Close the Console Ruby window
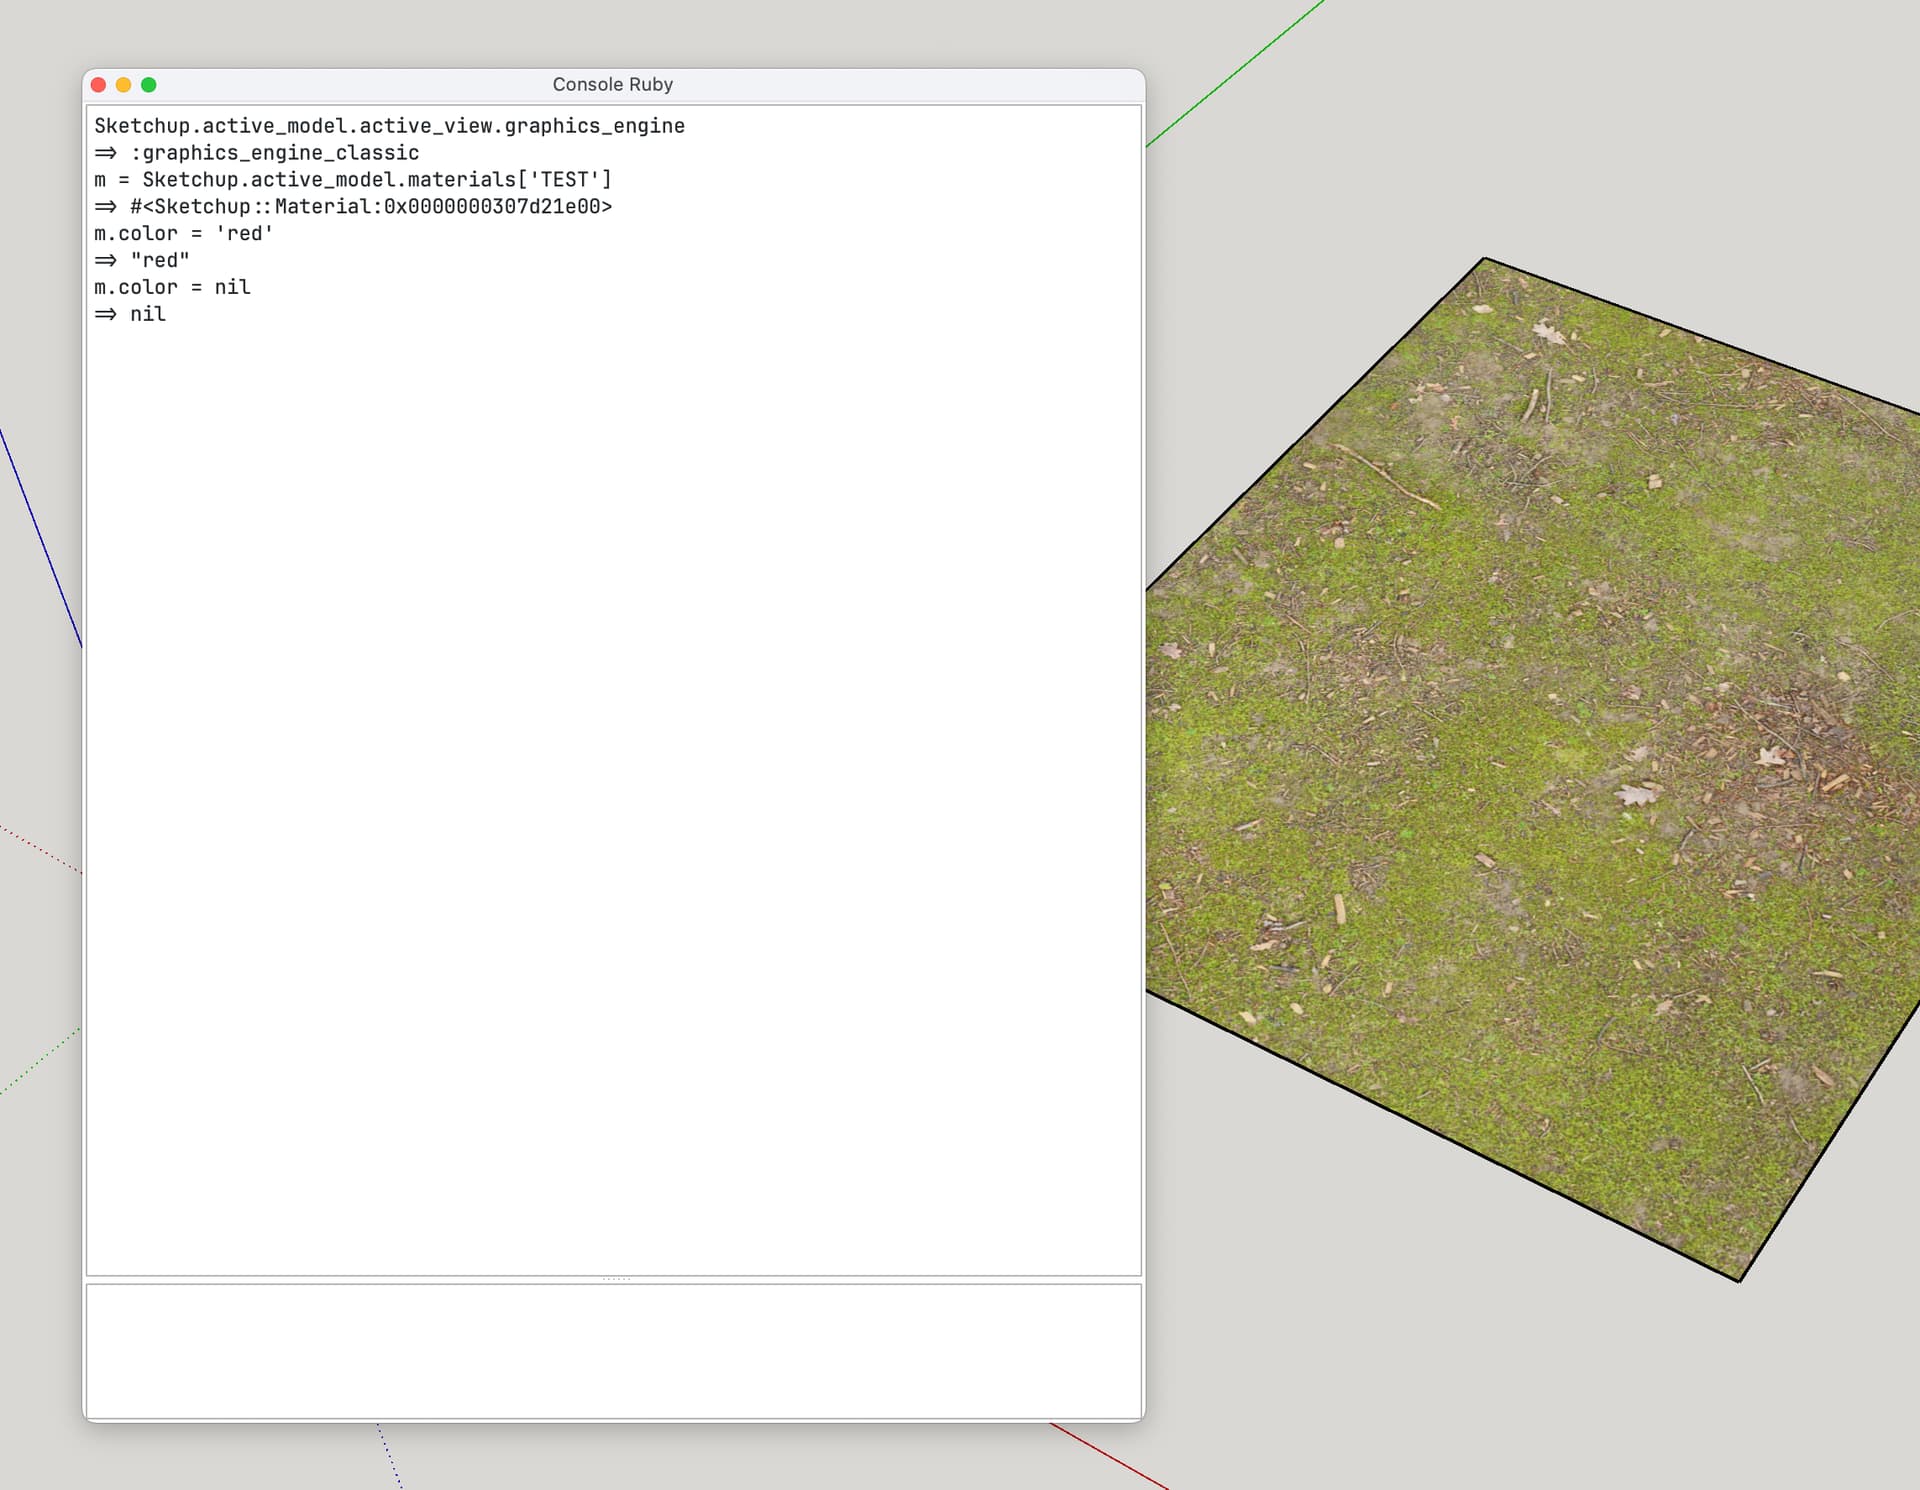This screenshot has width=1920, height=1490. (98, 85)
